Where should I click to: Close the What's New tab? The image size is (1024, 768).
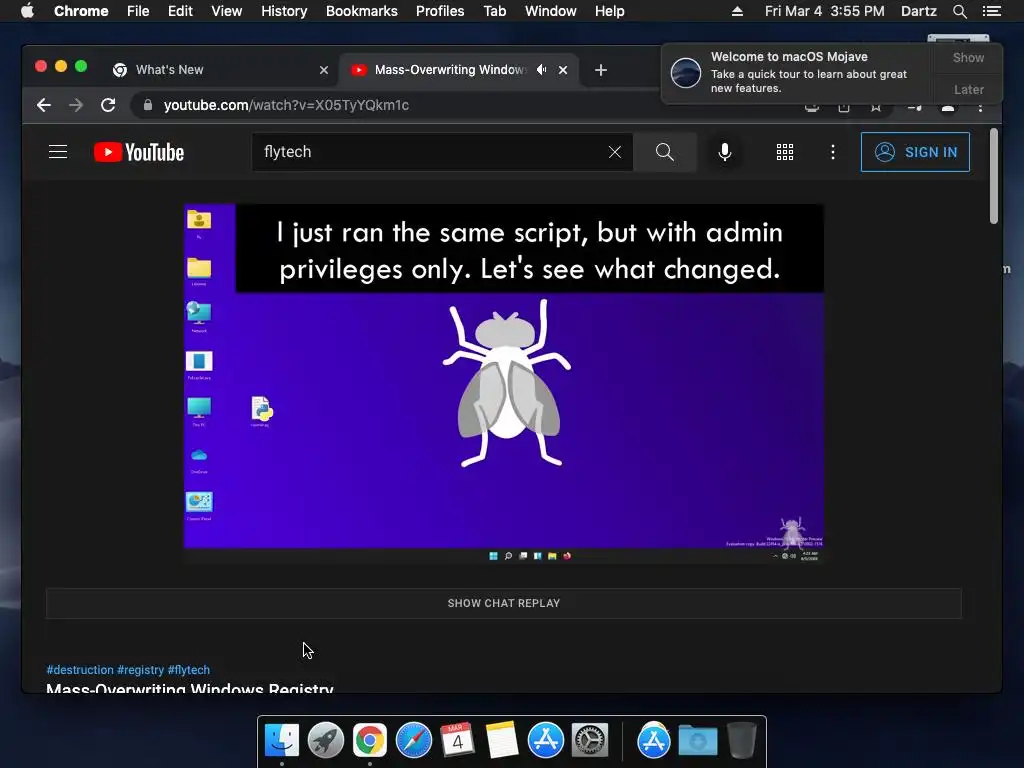click(323, 70)
